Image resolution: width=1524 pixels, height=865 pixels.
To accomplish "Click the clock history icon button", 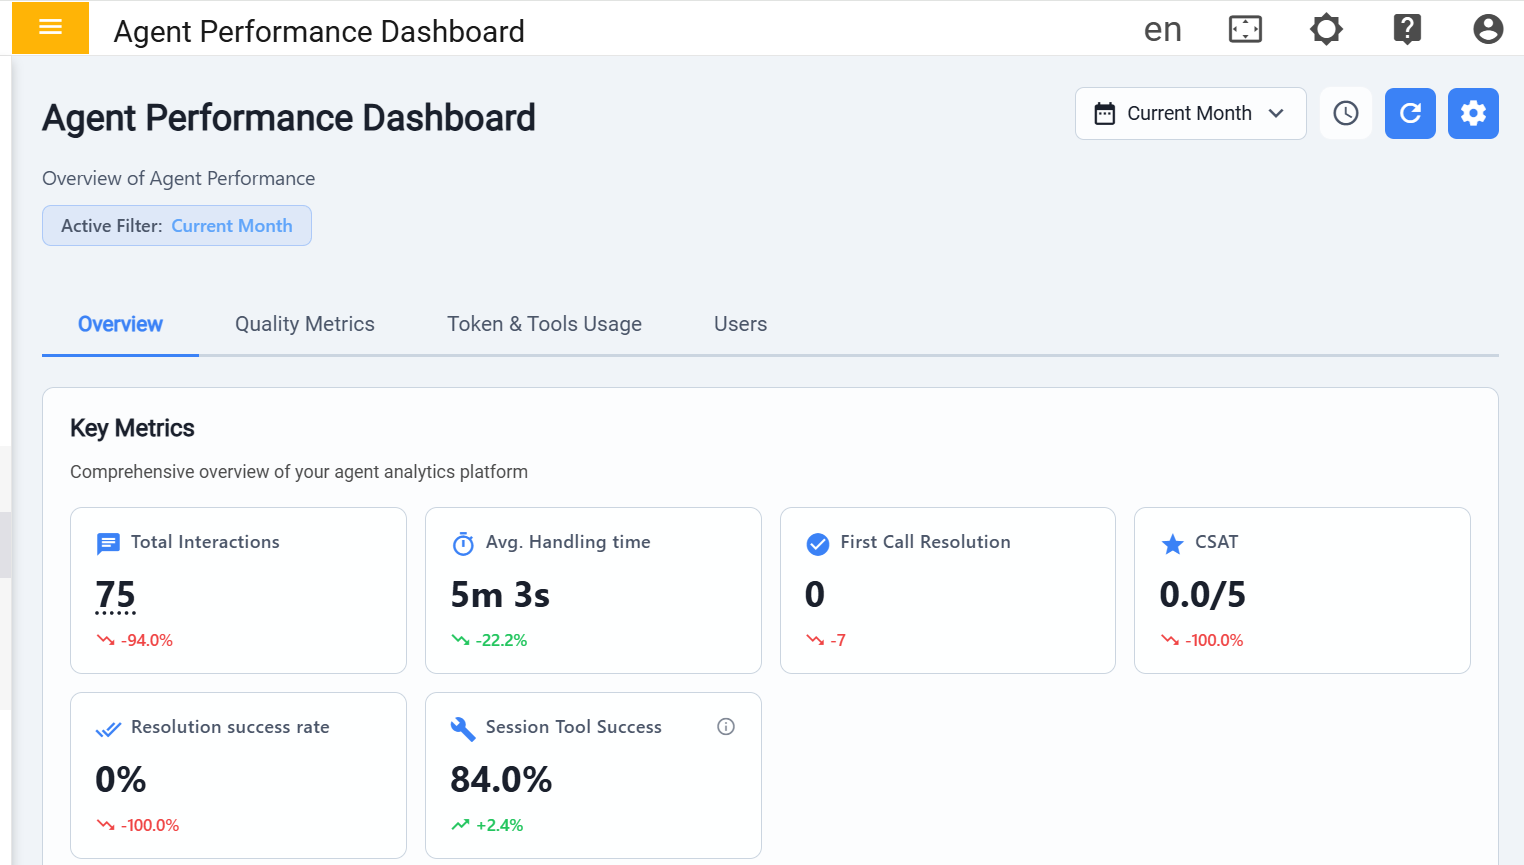I will (x=1346, y=113).
